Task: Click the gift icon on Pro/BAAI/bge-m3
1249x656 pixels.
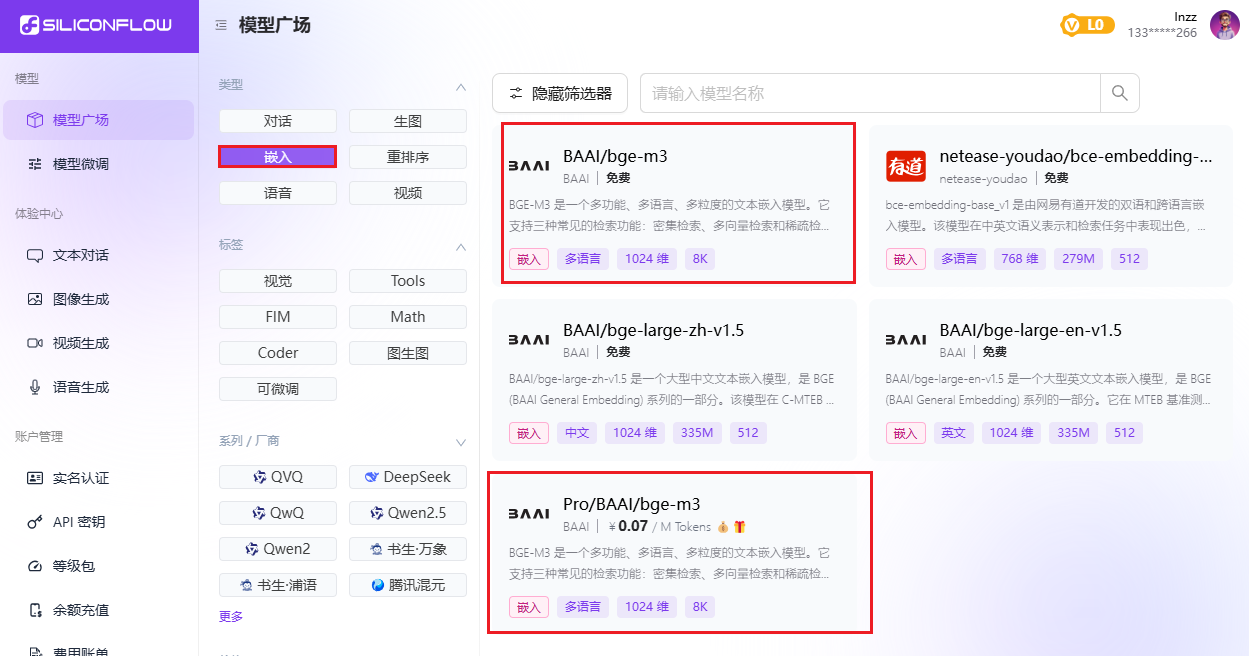Action: [x=739, y=527]
